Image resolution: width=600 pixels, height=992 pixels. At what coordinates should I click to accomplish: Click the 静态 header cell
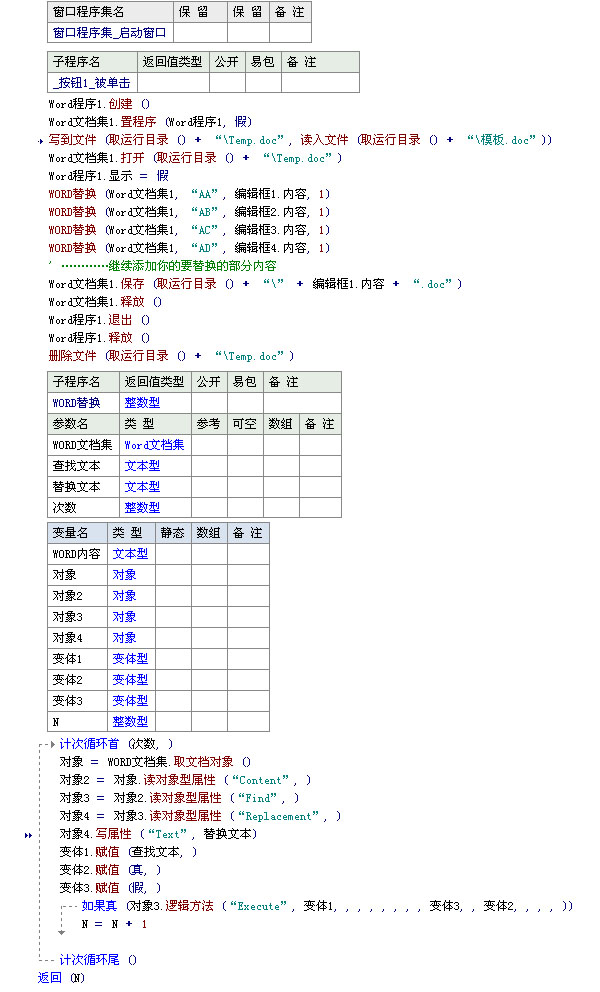[x=173, y=533]
